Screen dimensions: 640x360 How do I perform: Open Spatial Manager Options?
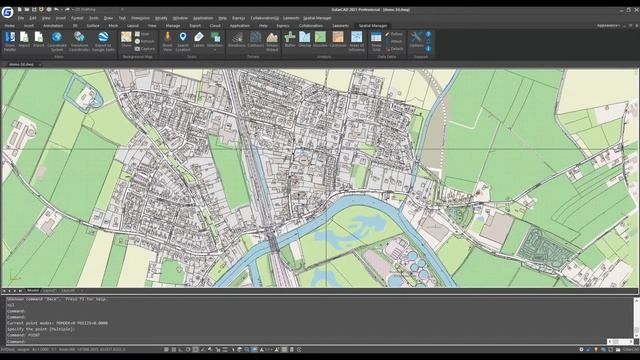coord(416,40)
